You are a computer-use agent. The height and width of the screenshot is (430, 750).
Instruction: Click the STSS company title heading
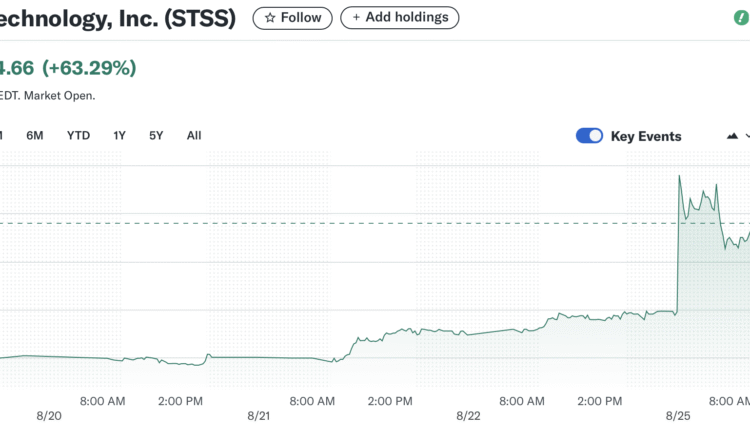pos(118,19)
